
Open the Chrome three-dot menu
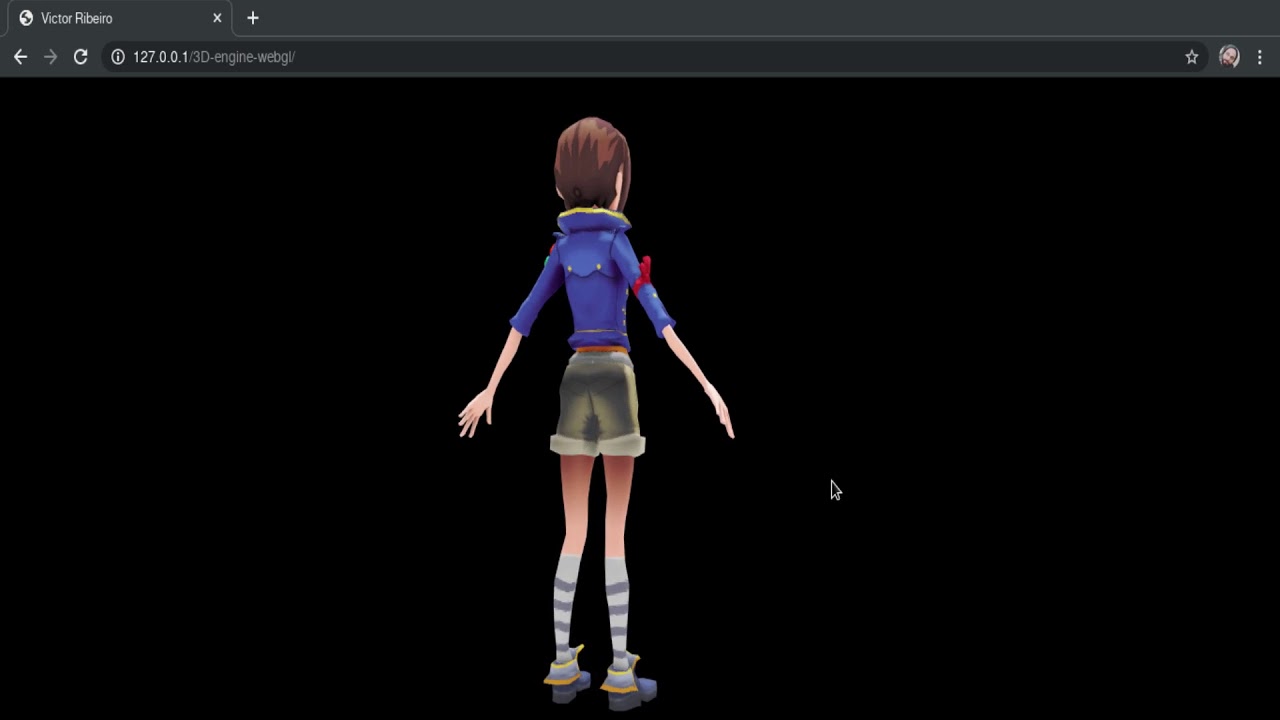coord(1259,57)
